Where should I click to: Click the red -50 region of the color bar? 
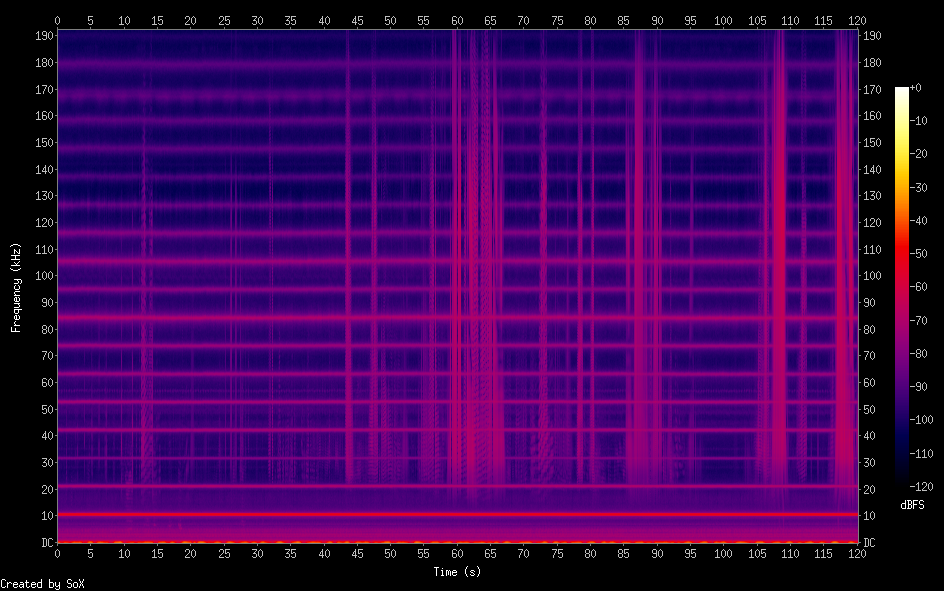click(902, 254)
